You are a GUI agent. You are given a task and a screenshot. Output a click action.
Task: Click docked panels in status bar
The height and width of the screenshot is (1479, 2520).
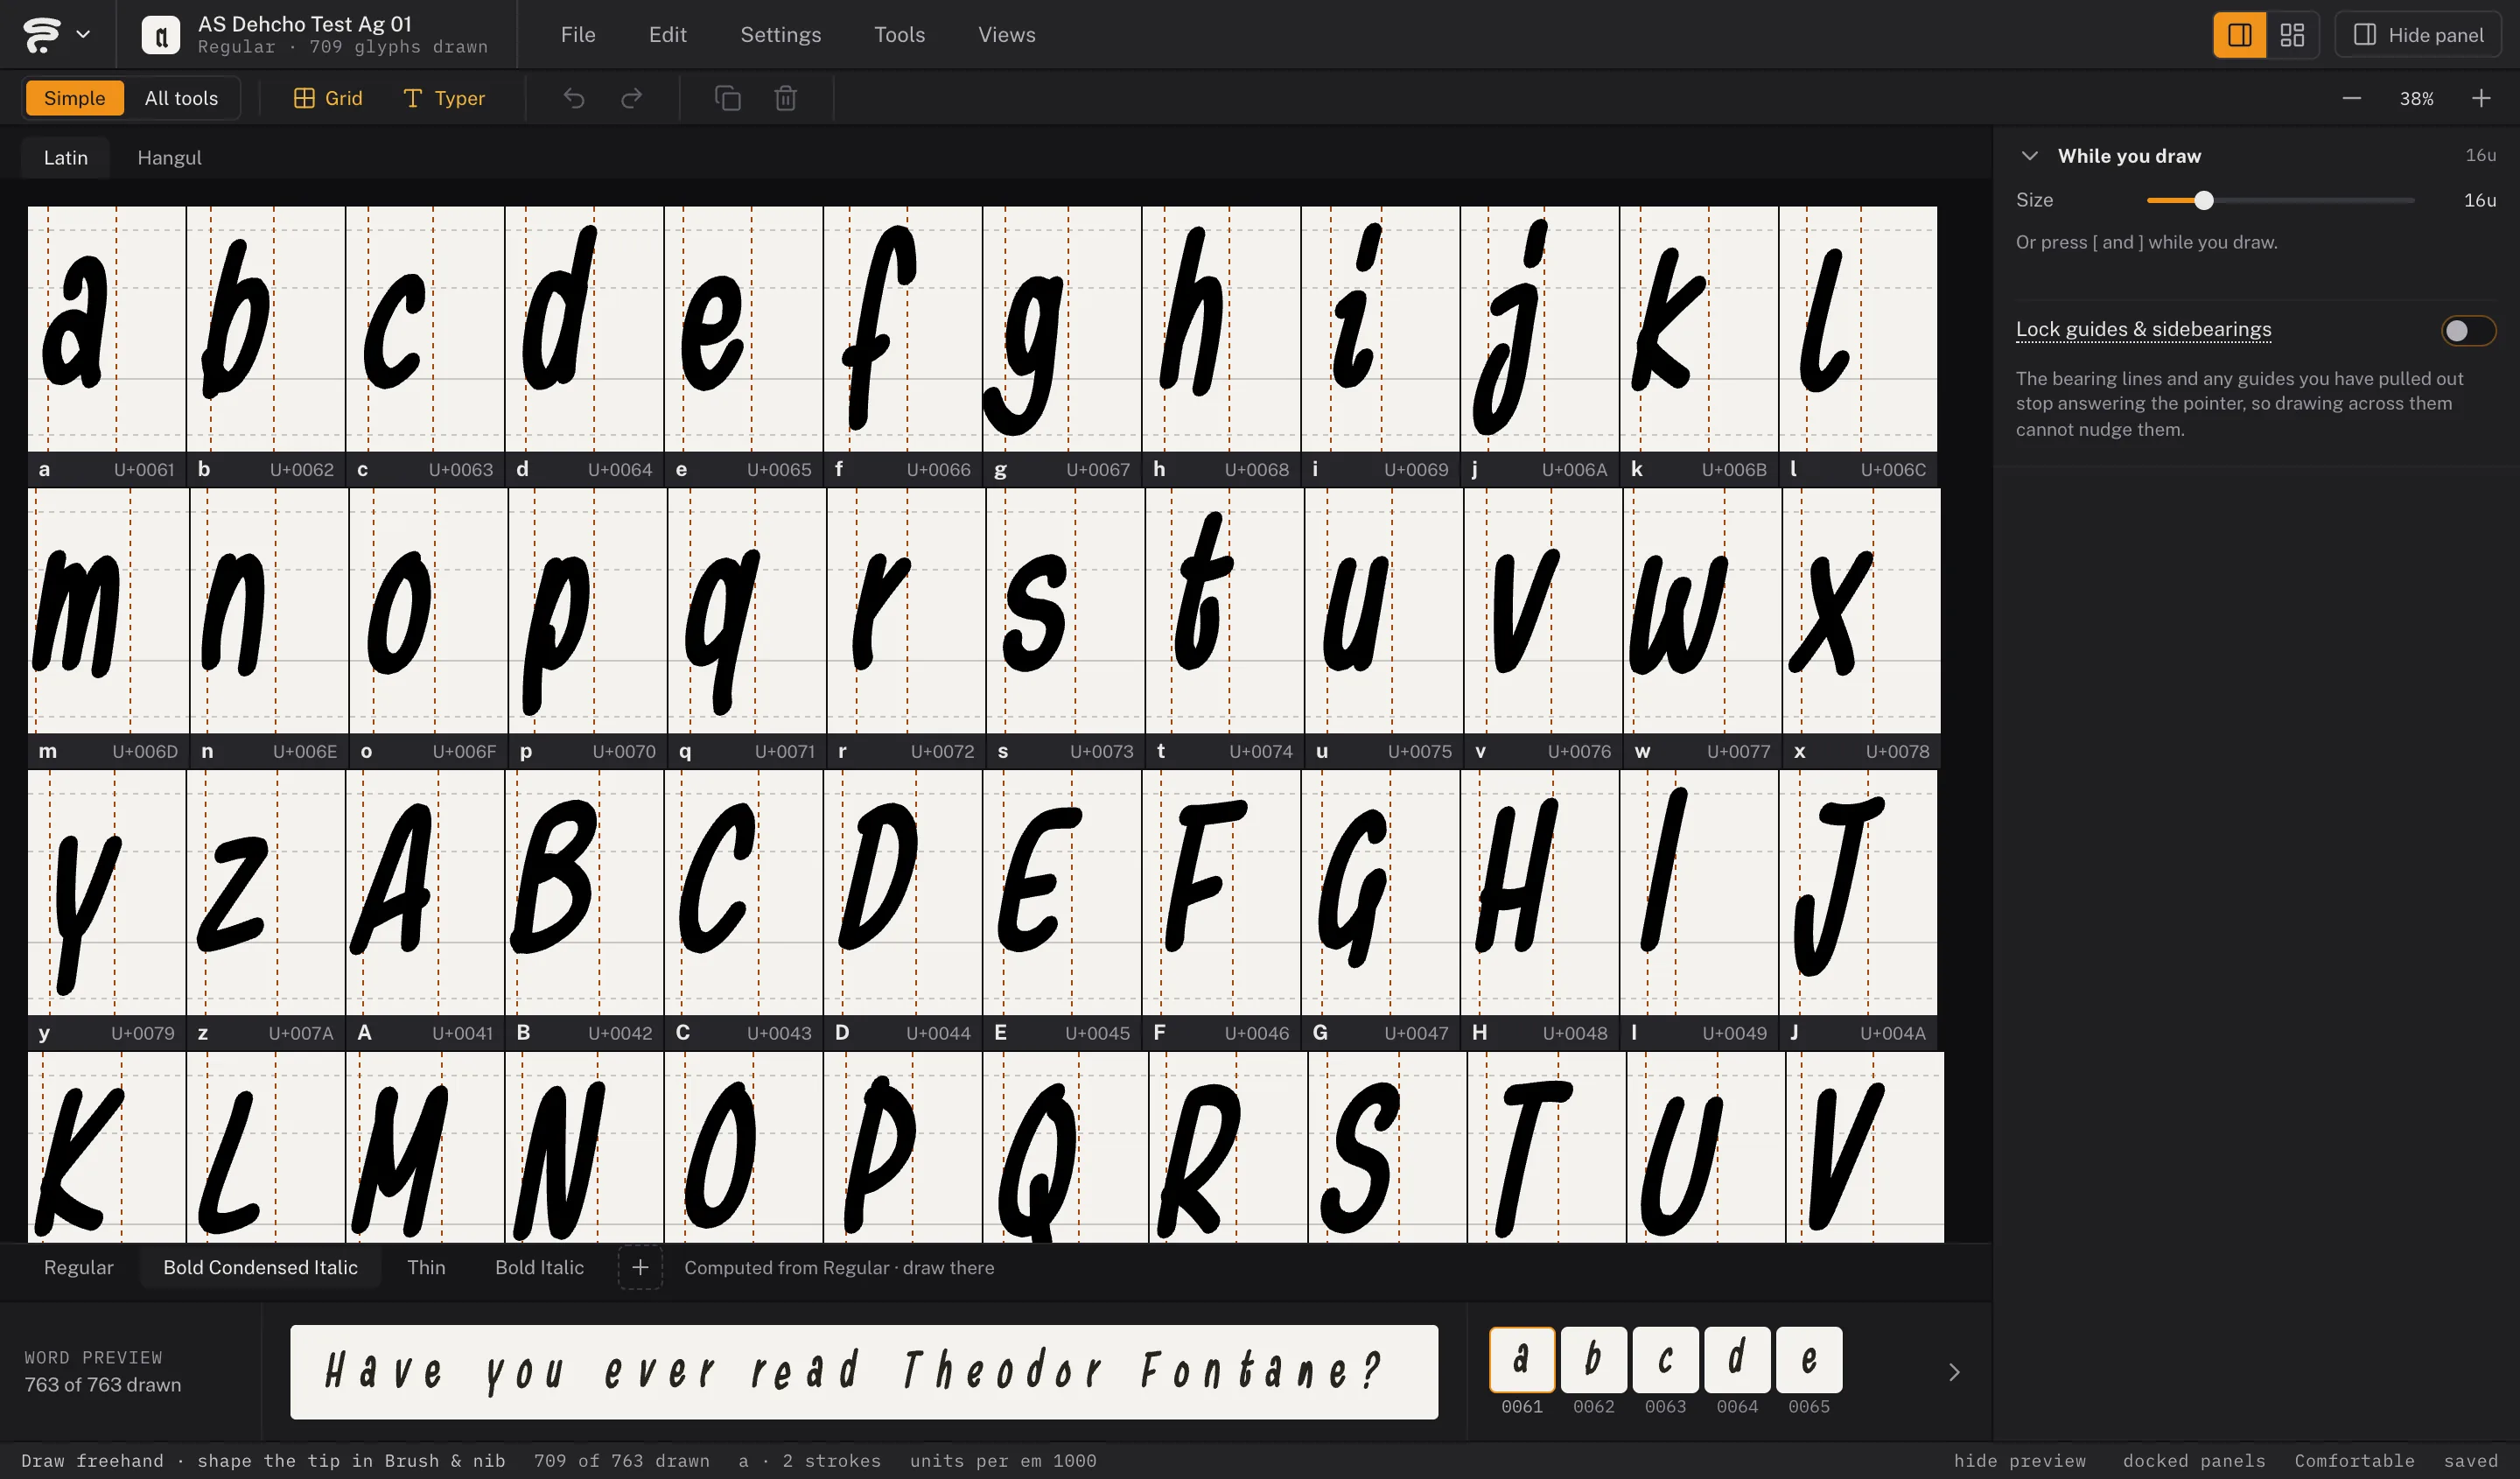coord(2194,1460)
